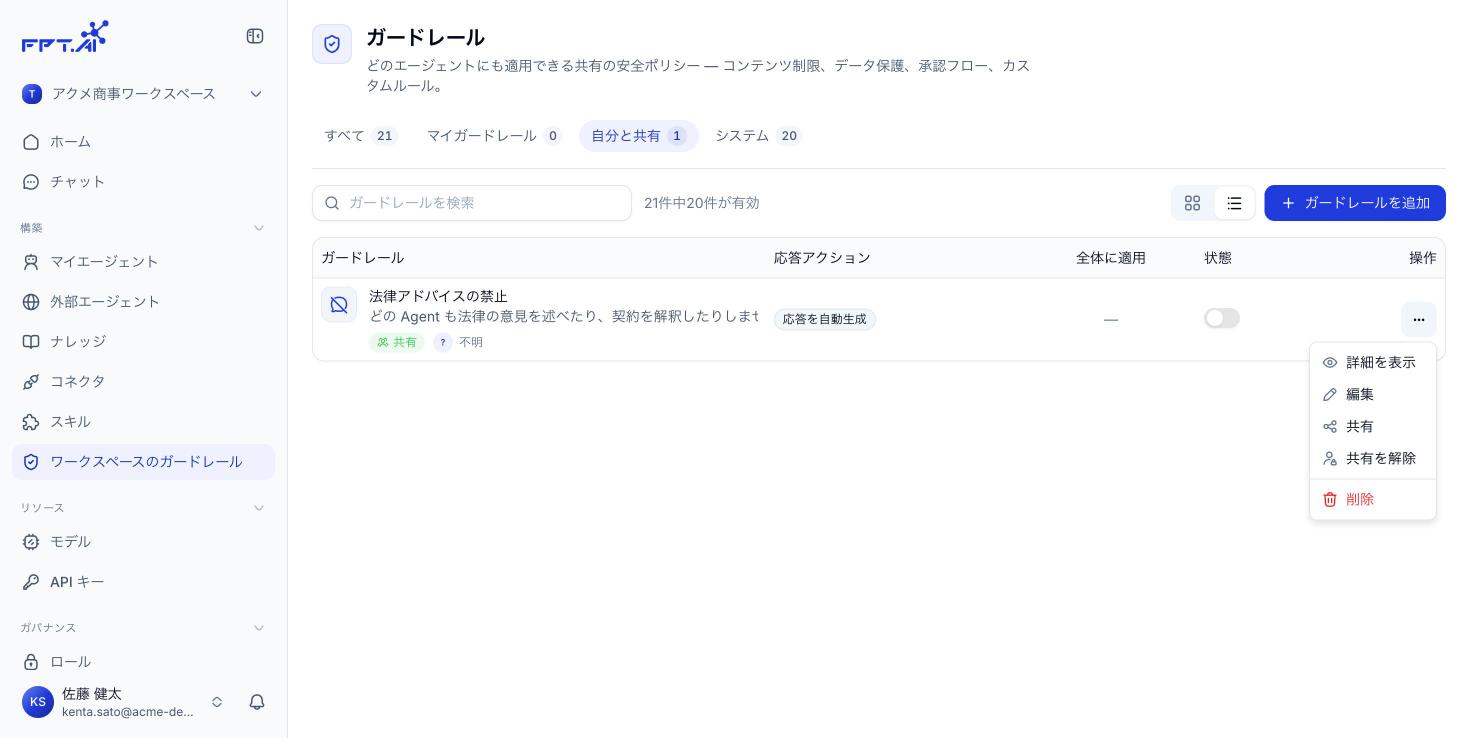Collapse the ガバナンス section
1470x738 pixels.
pyautogui.click(x=259, y=628)
